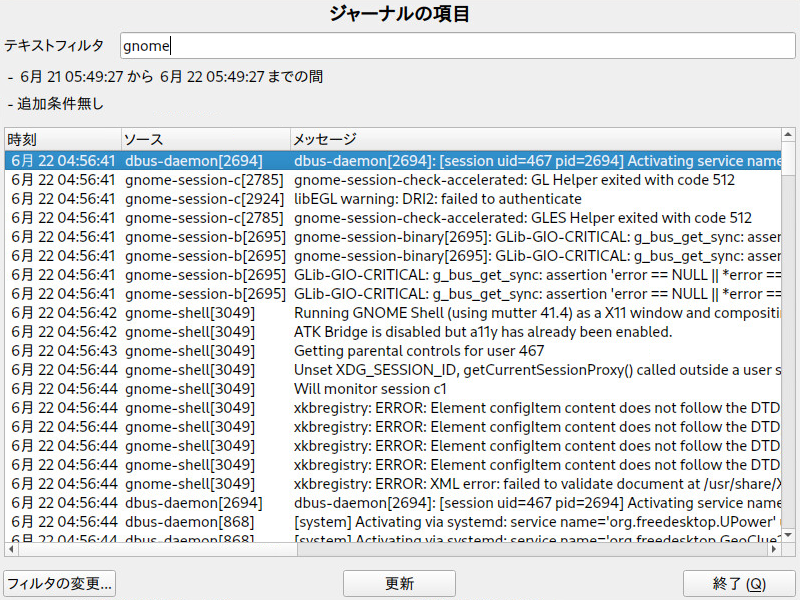Click the 終了 (Q) quit button
This screenshot has width=800, height=600.
coord(739,583)
